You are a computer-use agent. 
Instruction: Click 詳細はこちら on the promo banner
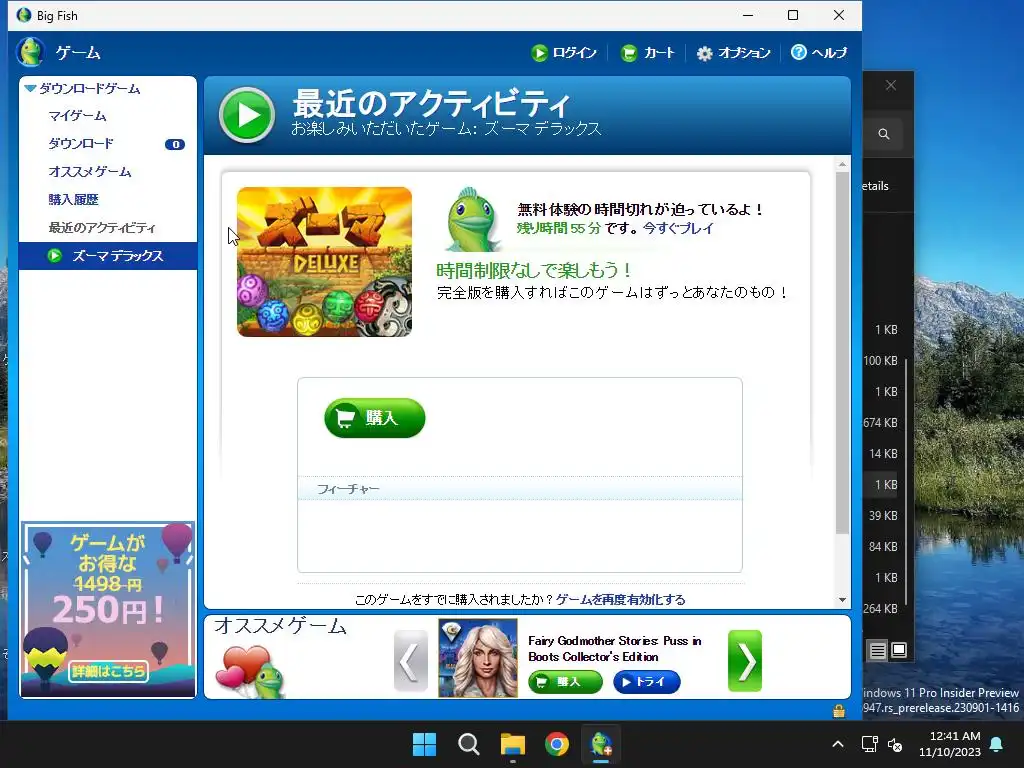(x=108, y=671)
